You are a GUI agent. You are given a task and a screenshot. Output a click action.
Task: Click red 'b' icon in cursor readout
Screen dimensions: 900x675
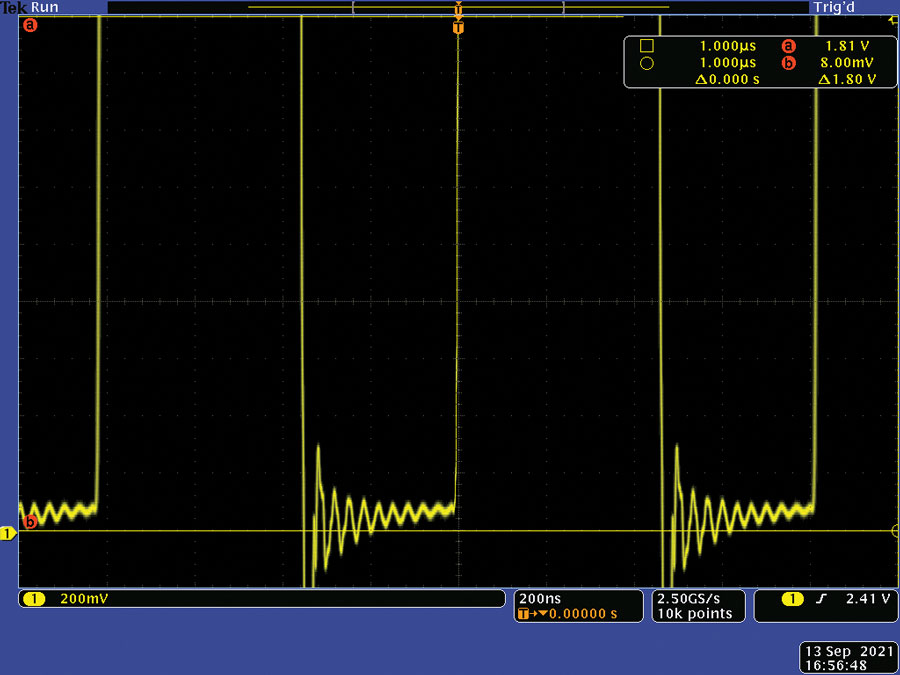(x=789, y=63)
